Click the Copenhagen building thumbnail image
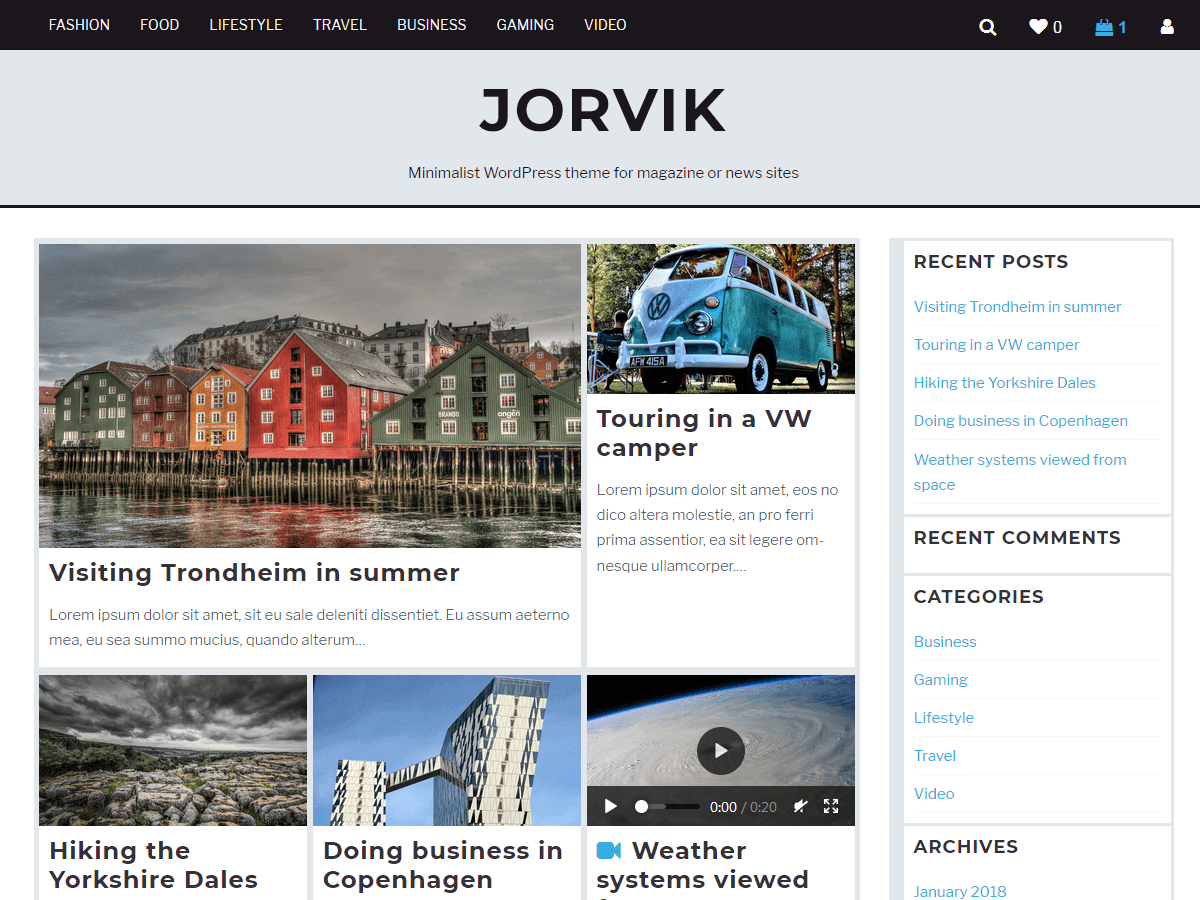1200x900 pixels. click(x=446, y=750)
